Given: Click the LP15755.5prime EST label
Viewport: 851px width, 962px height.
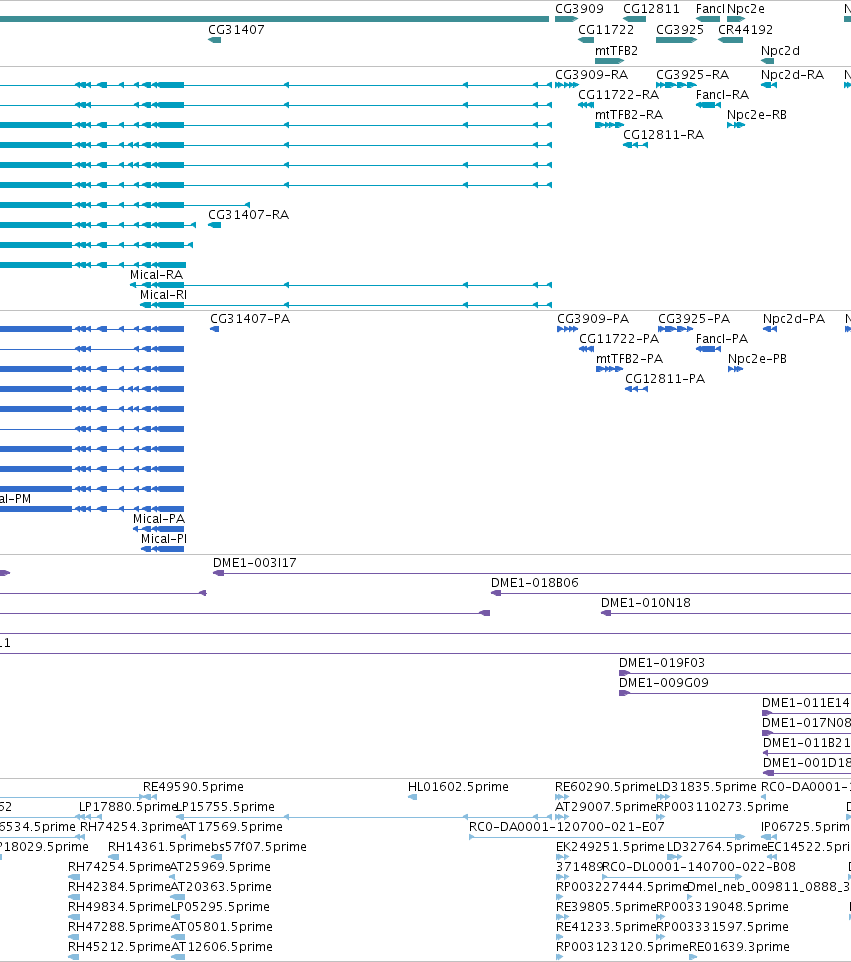Looking at the screenshot, I should pyautogui.click(x=226, y=806).
